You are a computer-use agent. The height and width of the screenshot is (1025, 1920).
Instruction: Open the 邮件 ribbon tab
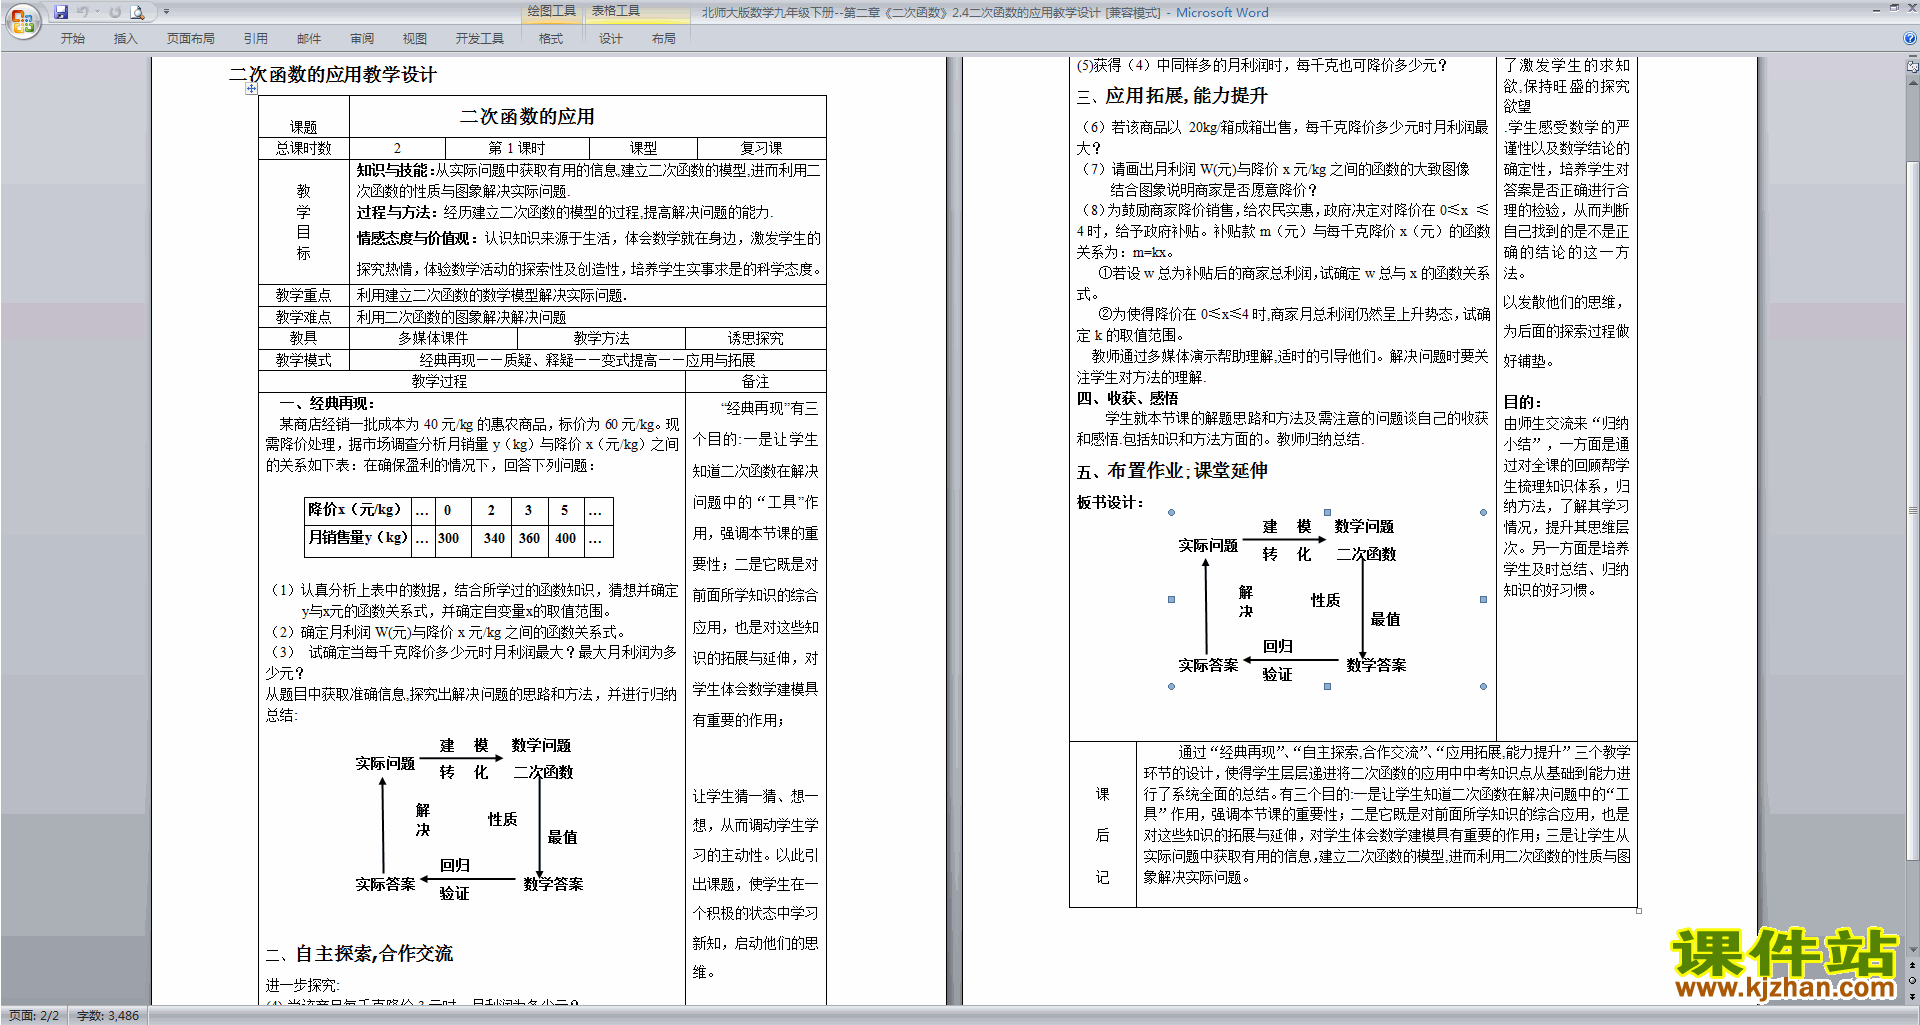tap(308, 38)
